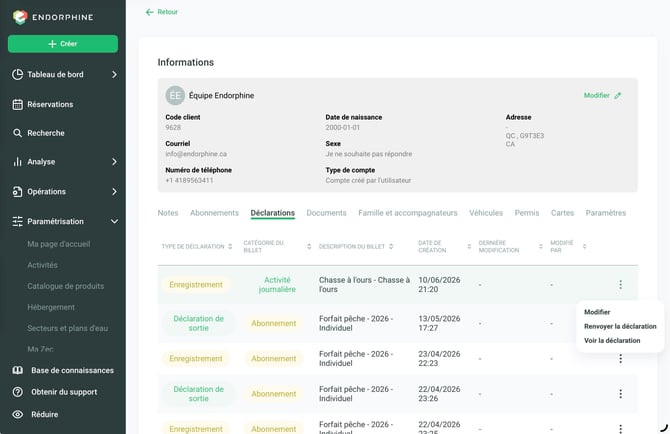Screen dimensions: 670x434
Task: Choose Voir la déclaration in the menu
Action: tap(612, 340)
